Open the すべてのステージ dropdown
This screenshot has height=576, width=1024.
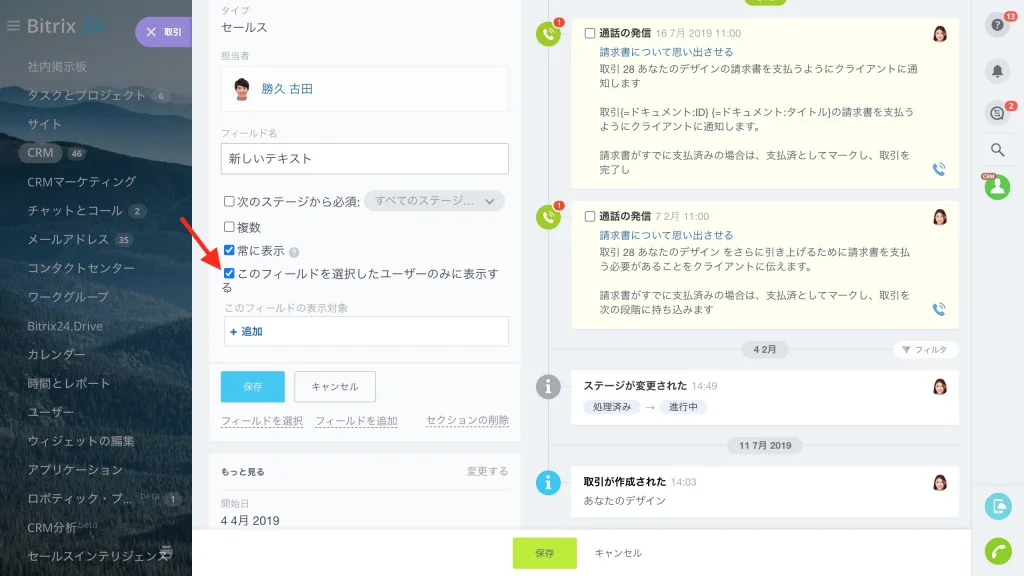pos(434,201)
